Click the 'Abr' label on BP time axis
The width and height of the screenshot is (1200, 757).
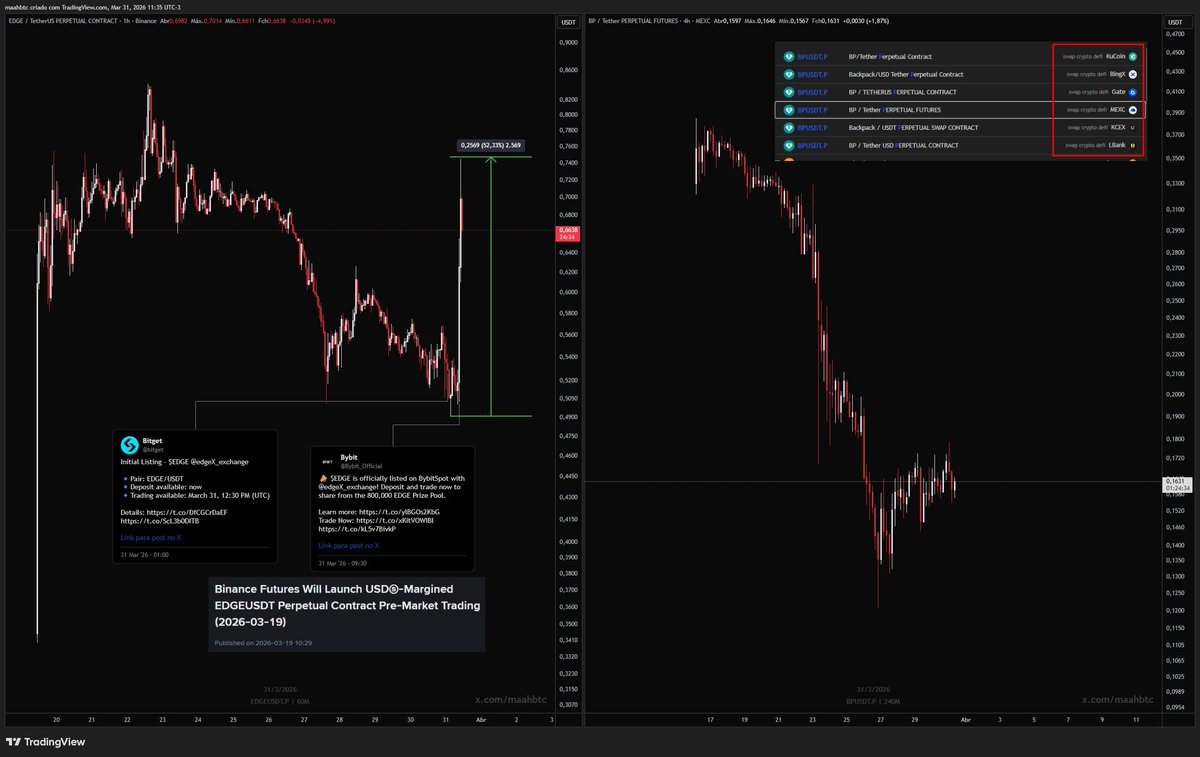pos(966,719)
